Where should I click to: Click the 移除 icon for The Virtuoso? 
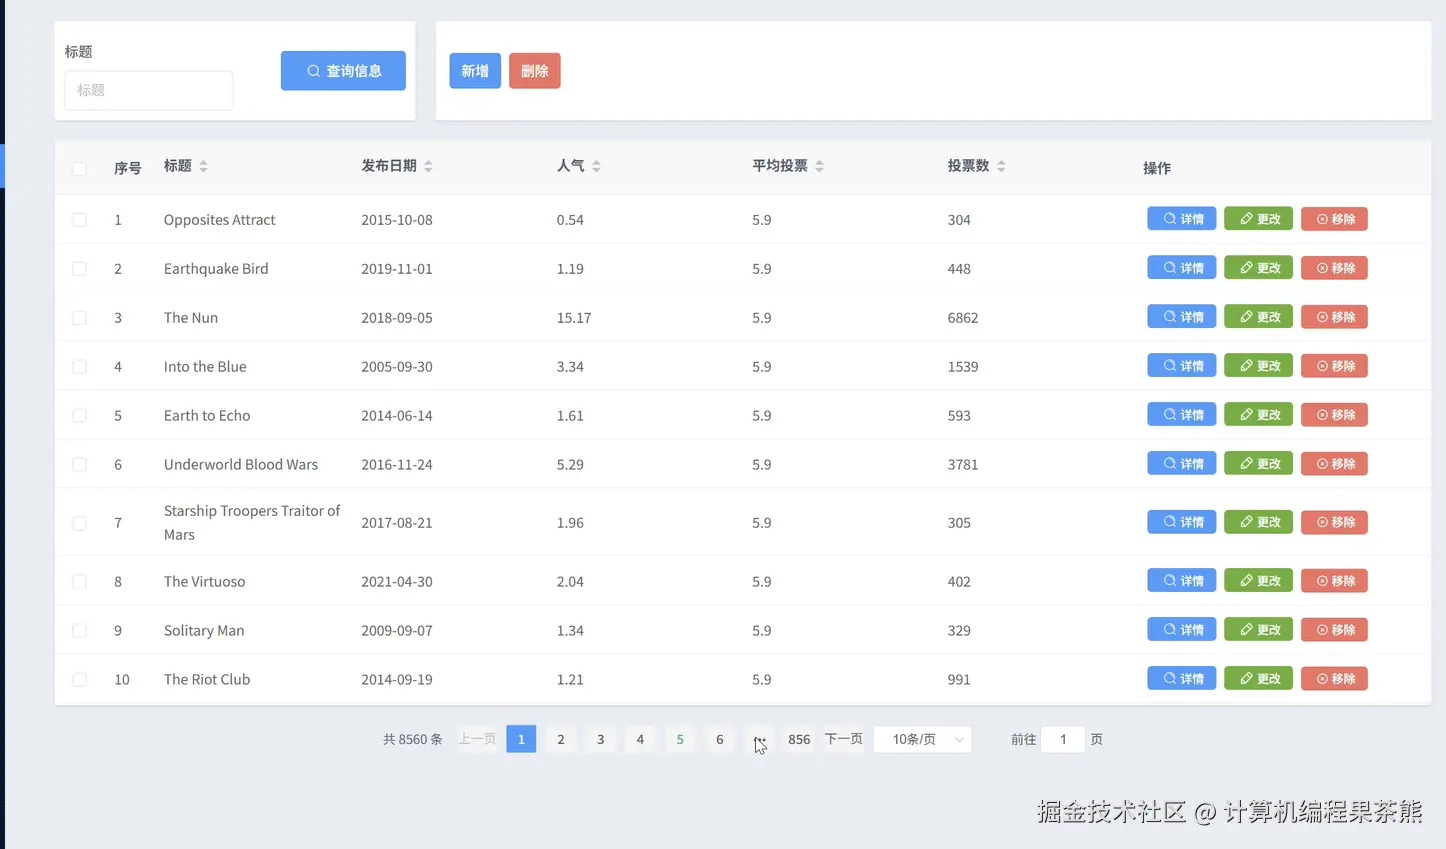pos(1322,580)
